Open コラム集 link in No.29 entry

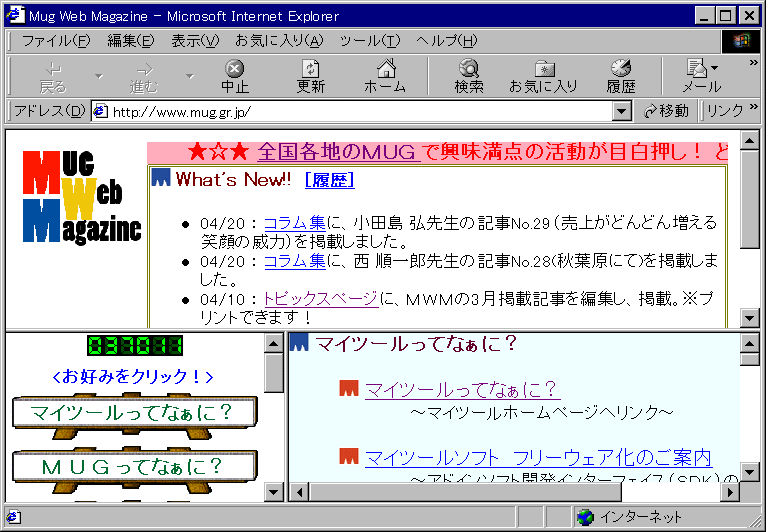coord(295,223)
